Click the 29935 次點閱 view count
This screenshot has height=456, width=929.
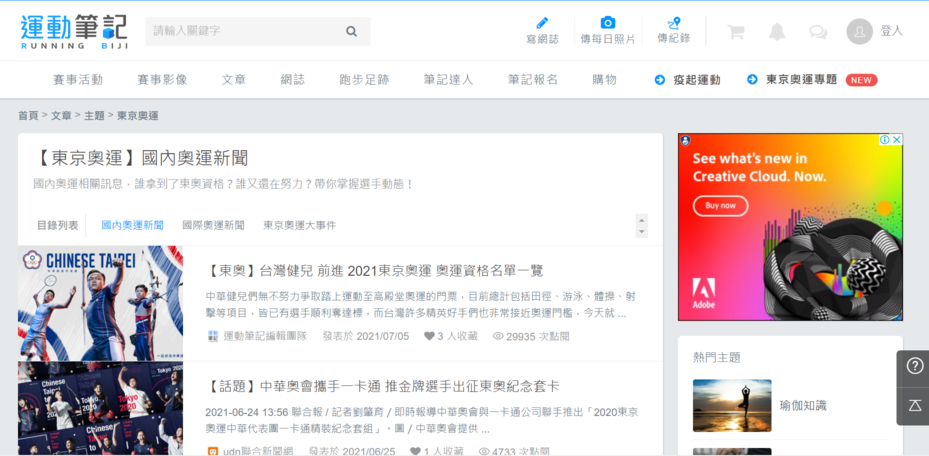tap(538, 336)
